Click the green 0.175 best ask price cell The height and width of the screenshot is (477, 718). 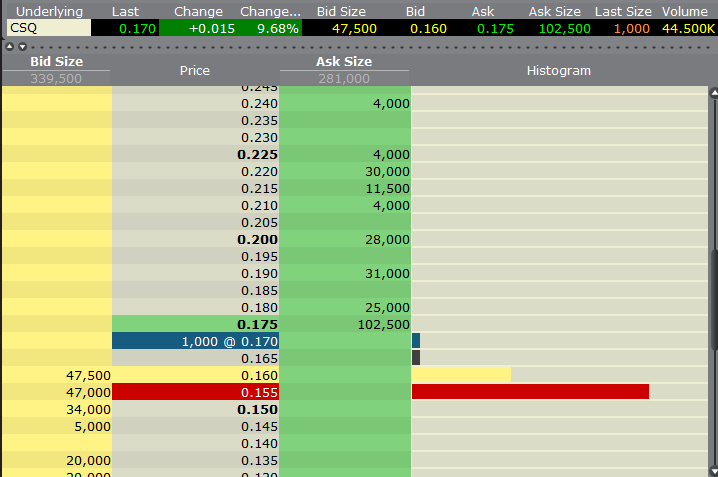195,324
